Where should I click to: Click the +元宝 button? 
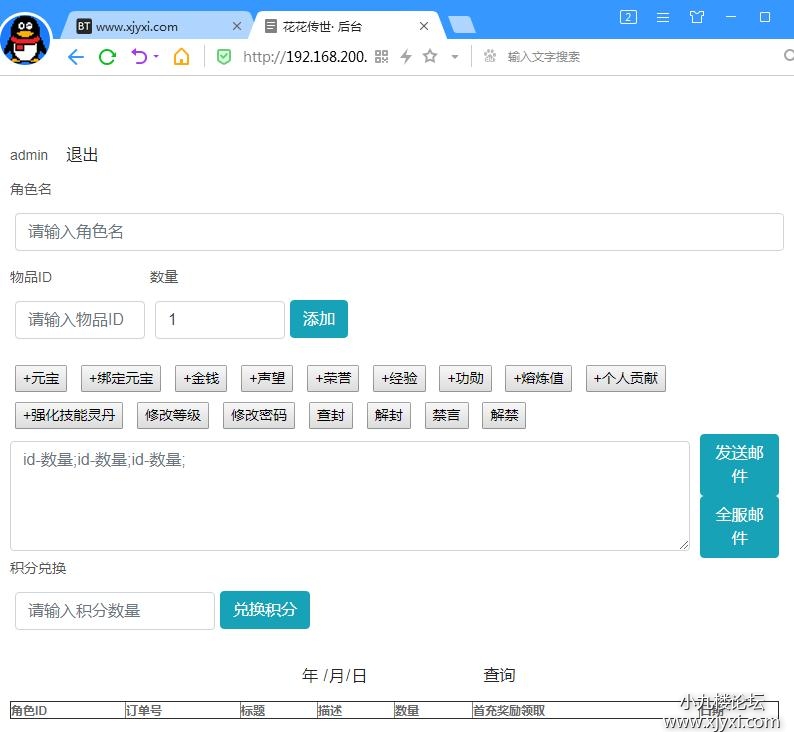[41, 379]
